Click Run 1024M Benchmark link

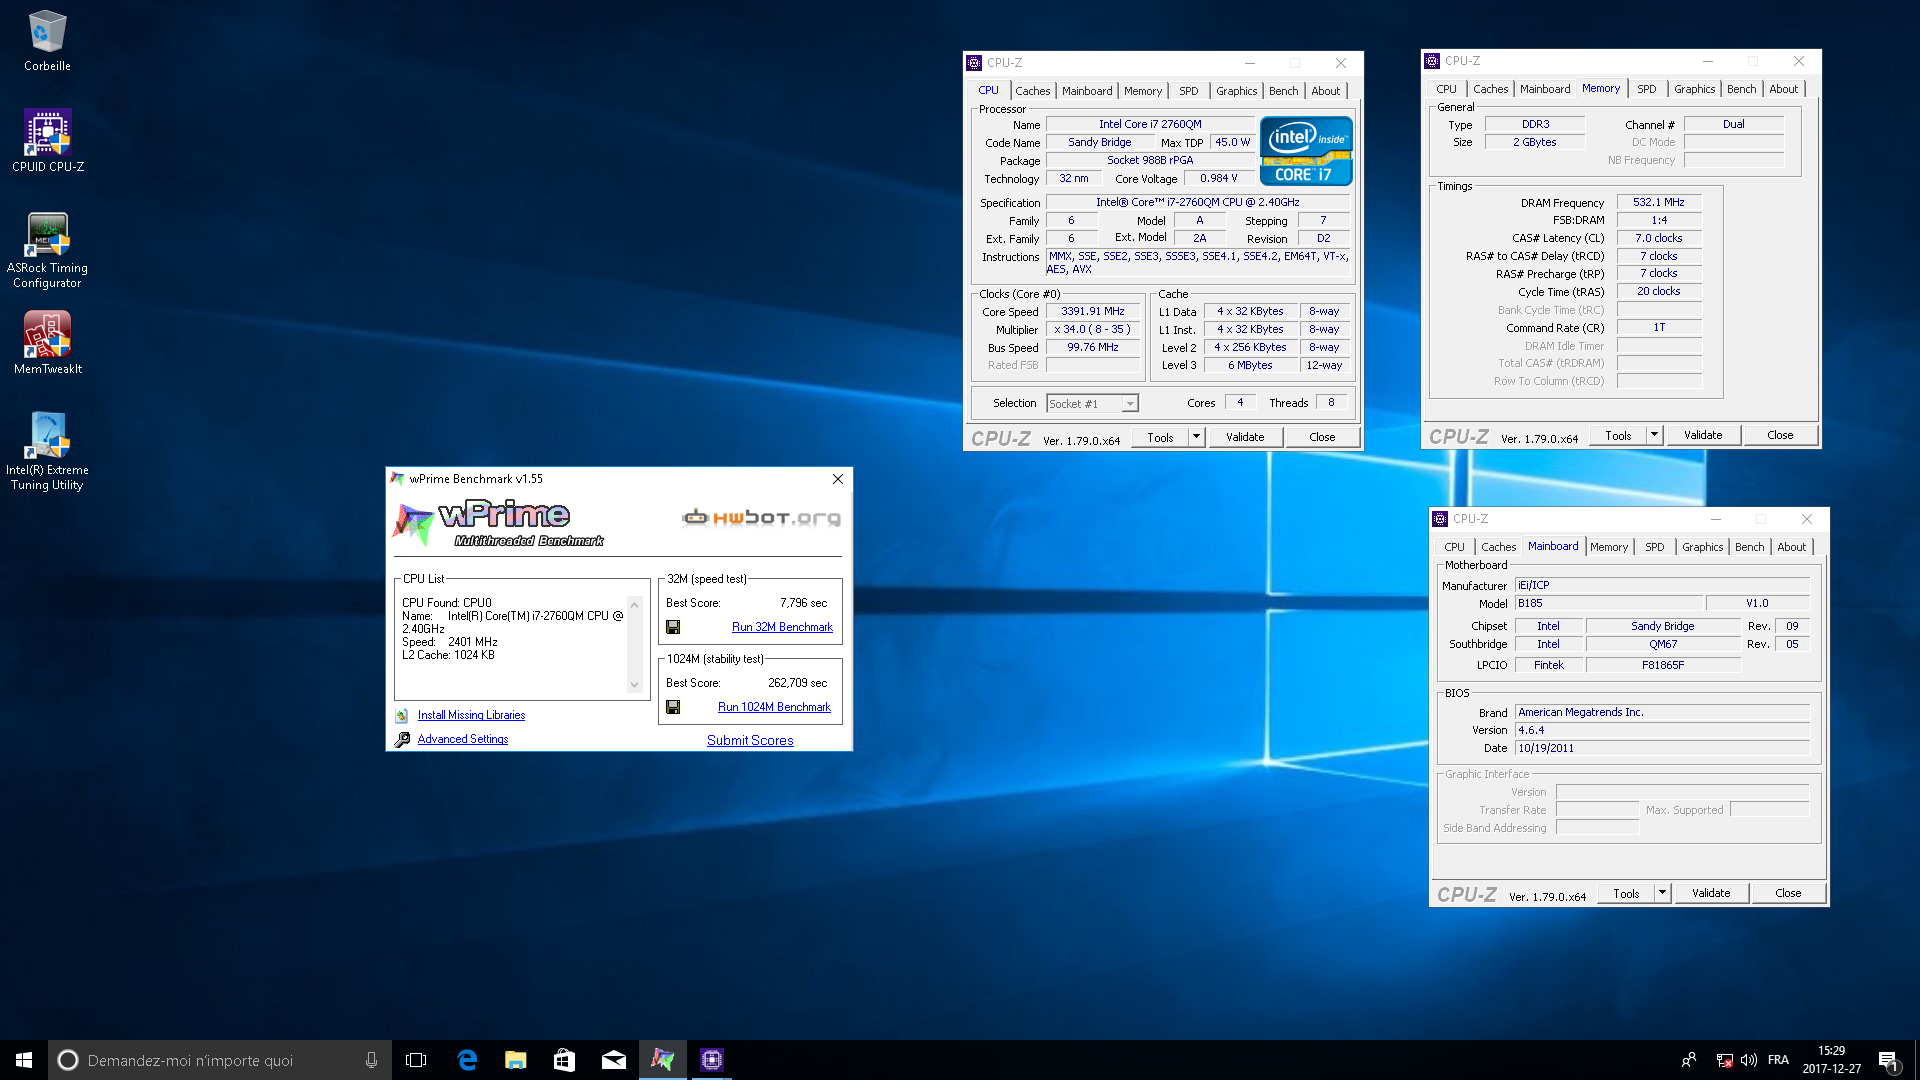click(x=774, y=707)
